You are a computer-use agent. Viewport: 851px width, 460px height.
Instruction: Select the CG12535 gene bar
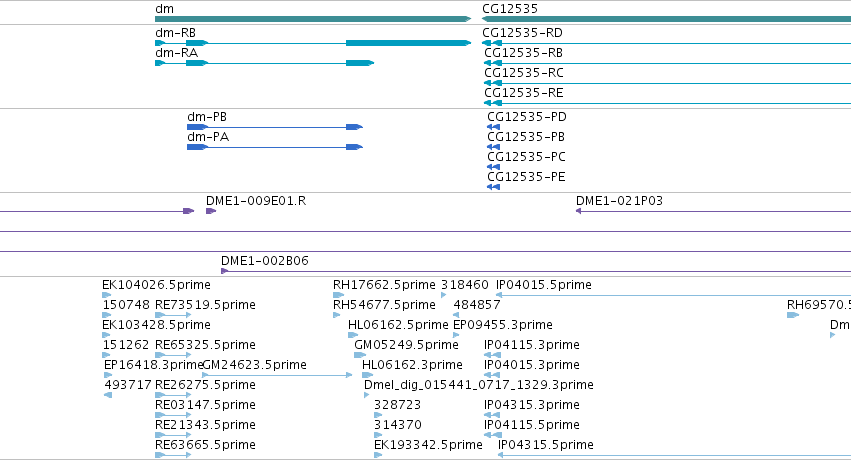[x=666, y=19]
